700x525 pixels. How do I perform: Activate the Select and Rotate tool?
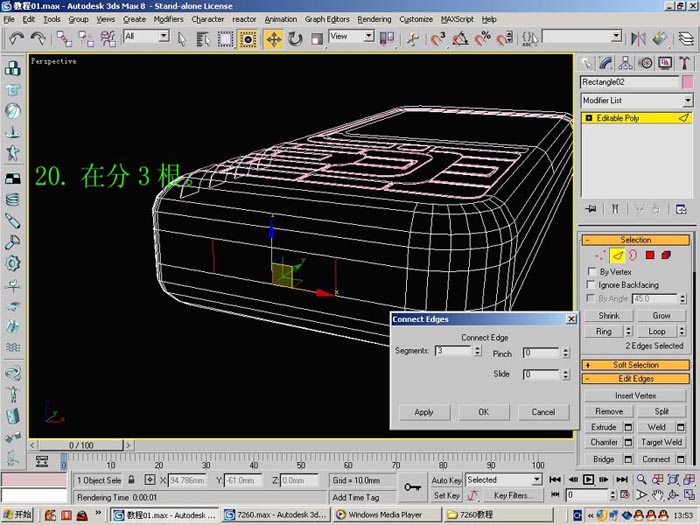click(295, 39)
